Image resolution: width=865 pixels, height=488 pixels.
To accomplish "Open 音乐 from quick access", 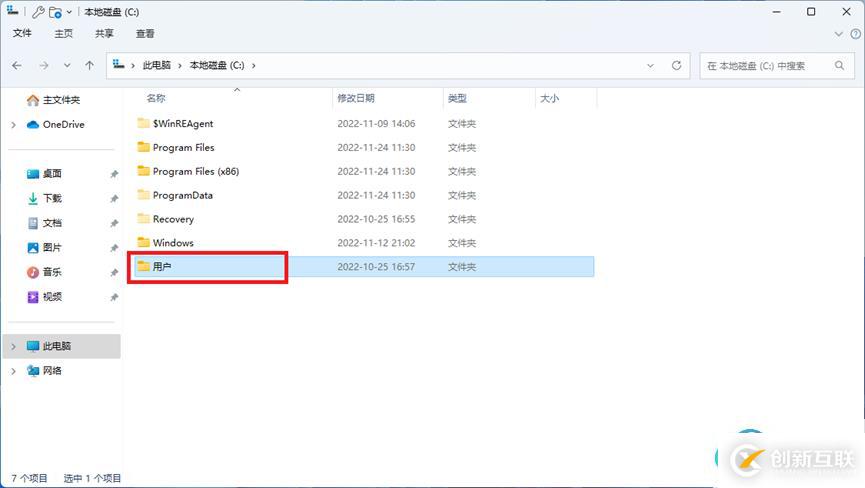I will pyautogui.click(x=52, y=272).
